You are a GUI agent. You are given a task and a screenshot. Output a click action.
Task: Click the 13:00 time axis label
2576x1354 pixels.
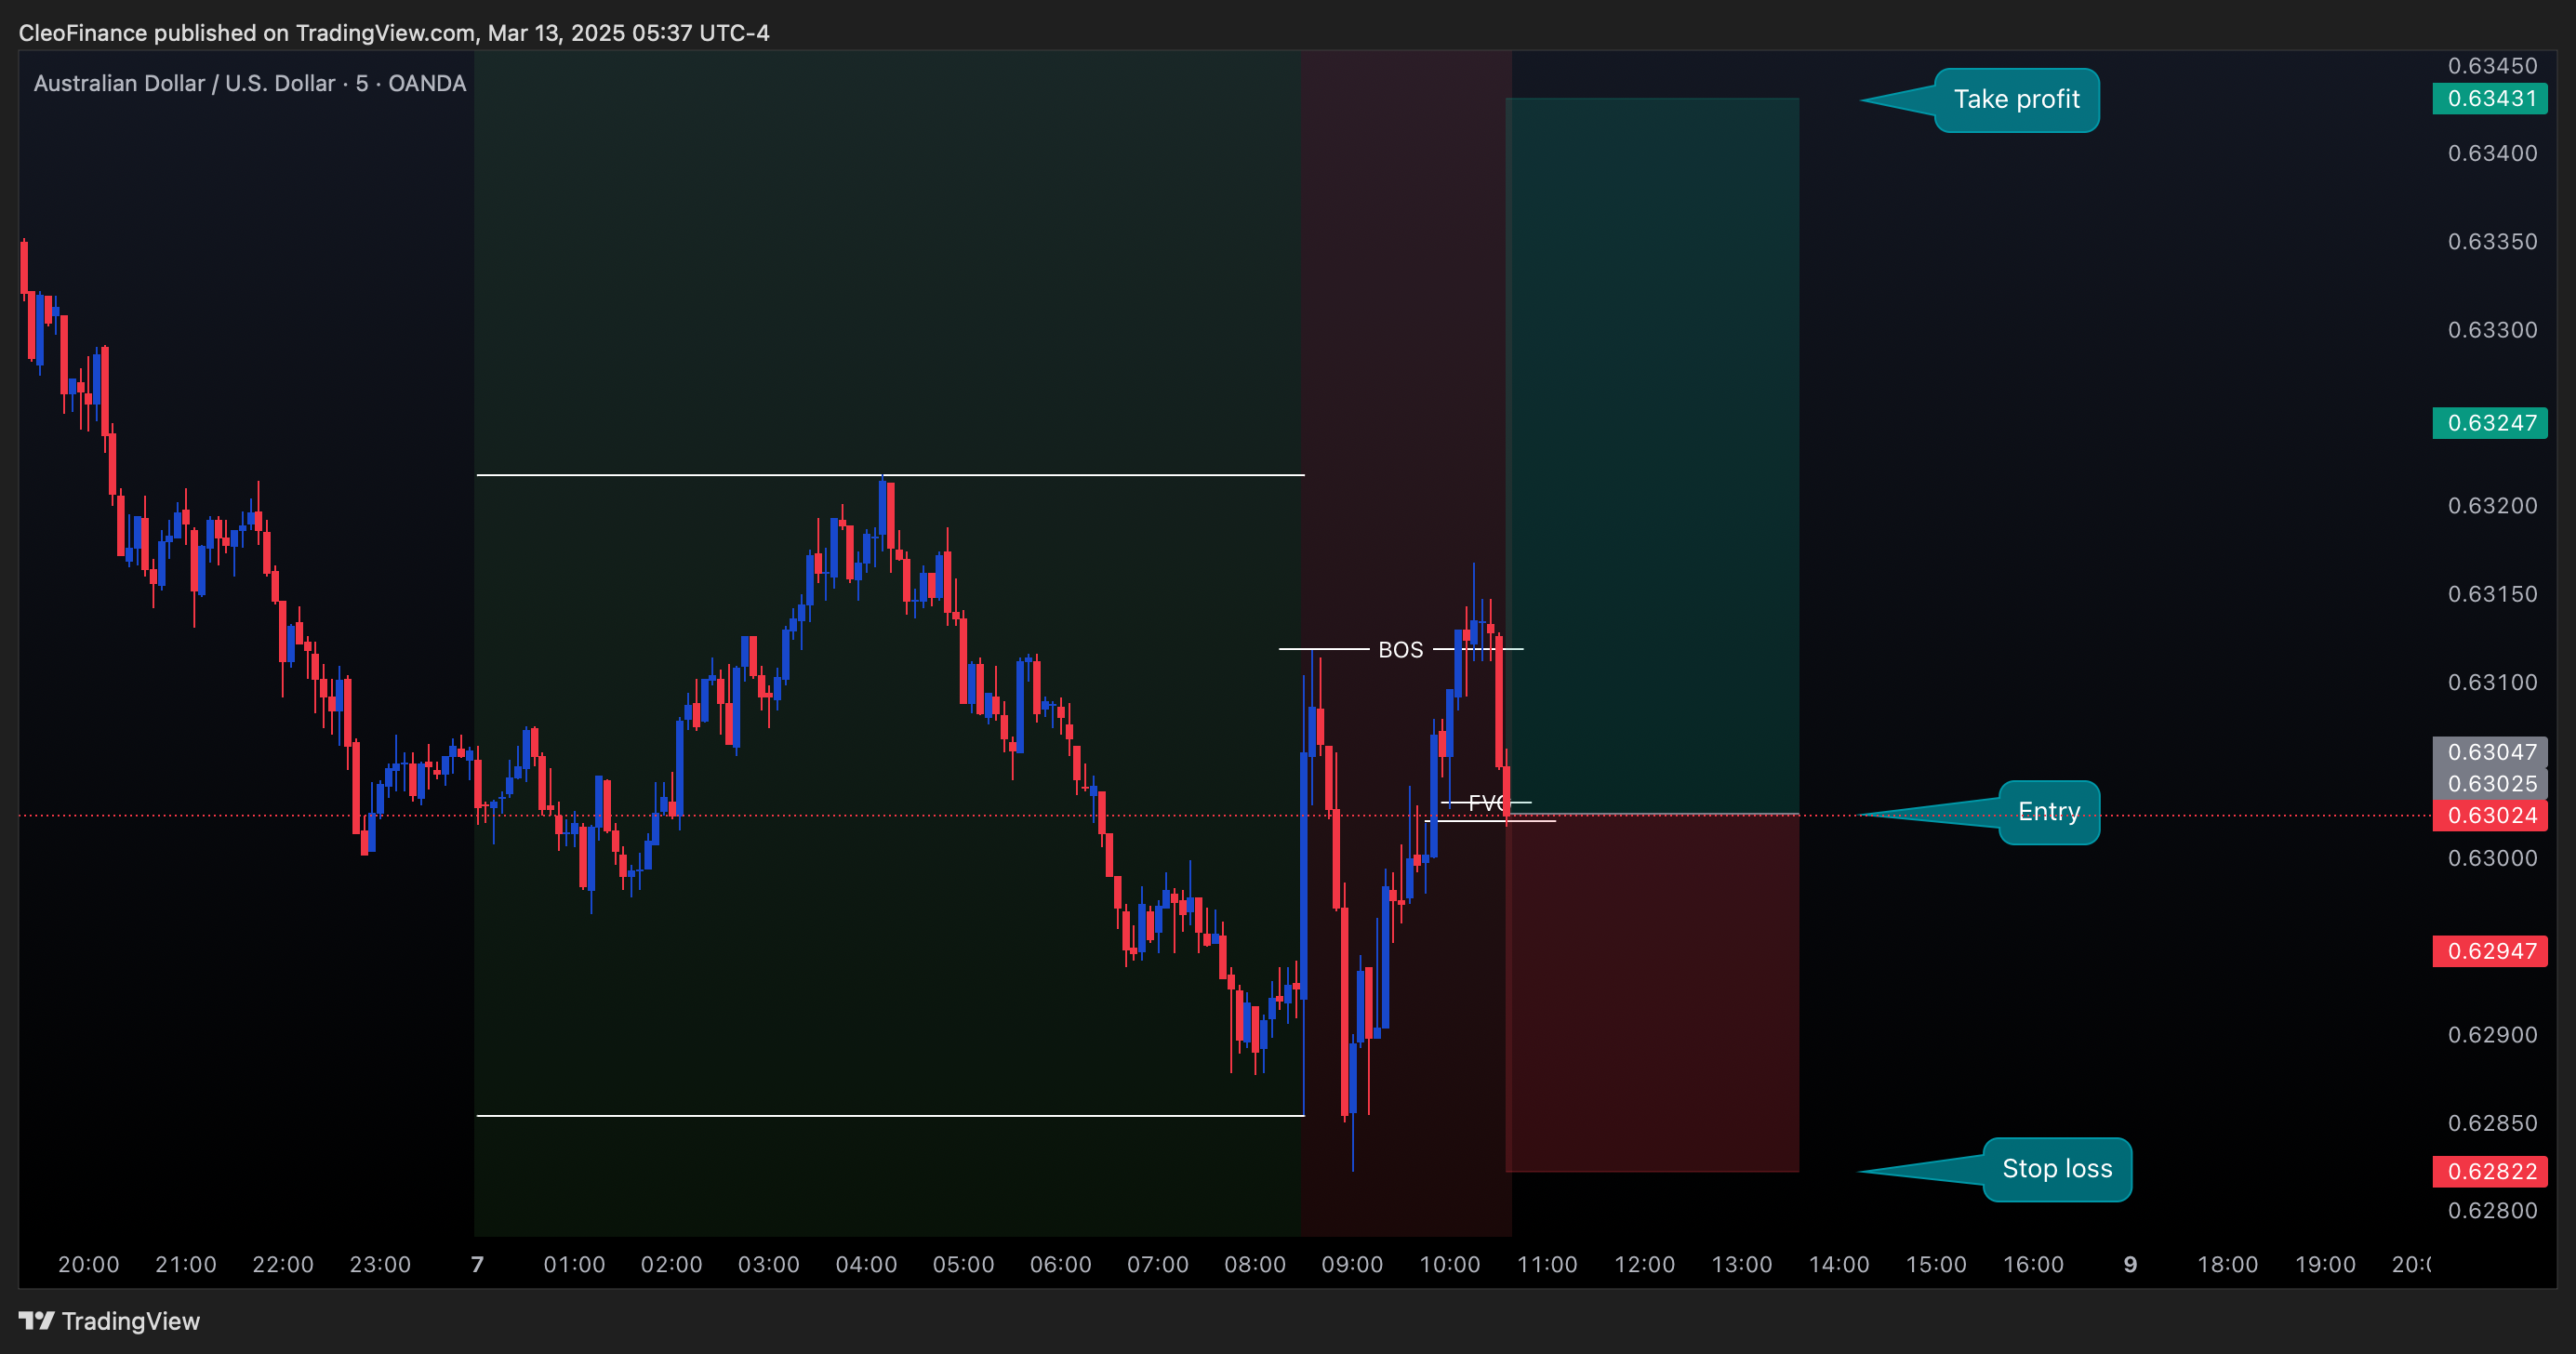[1741, 1265]
